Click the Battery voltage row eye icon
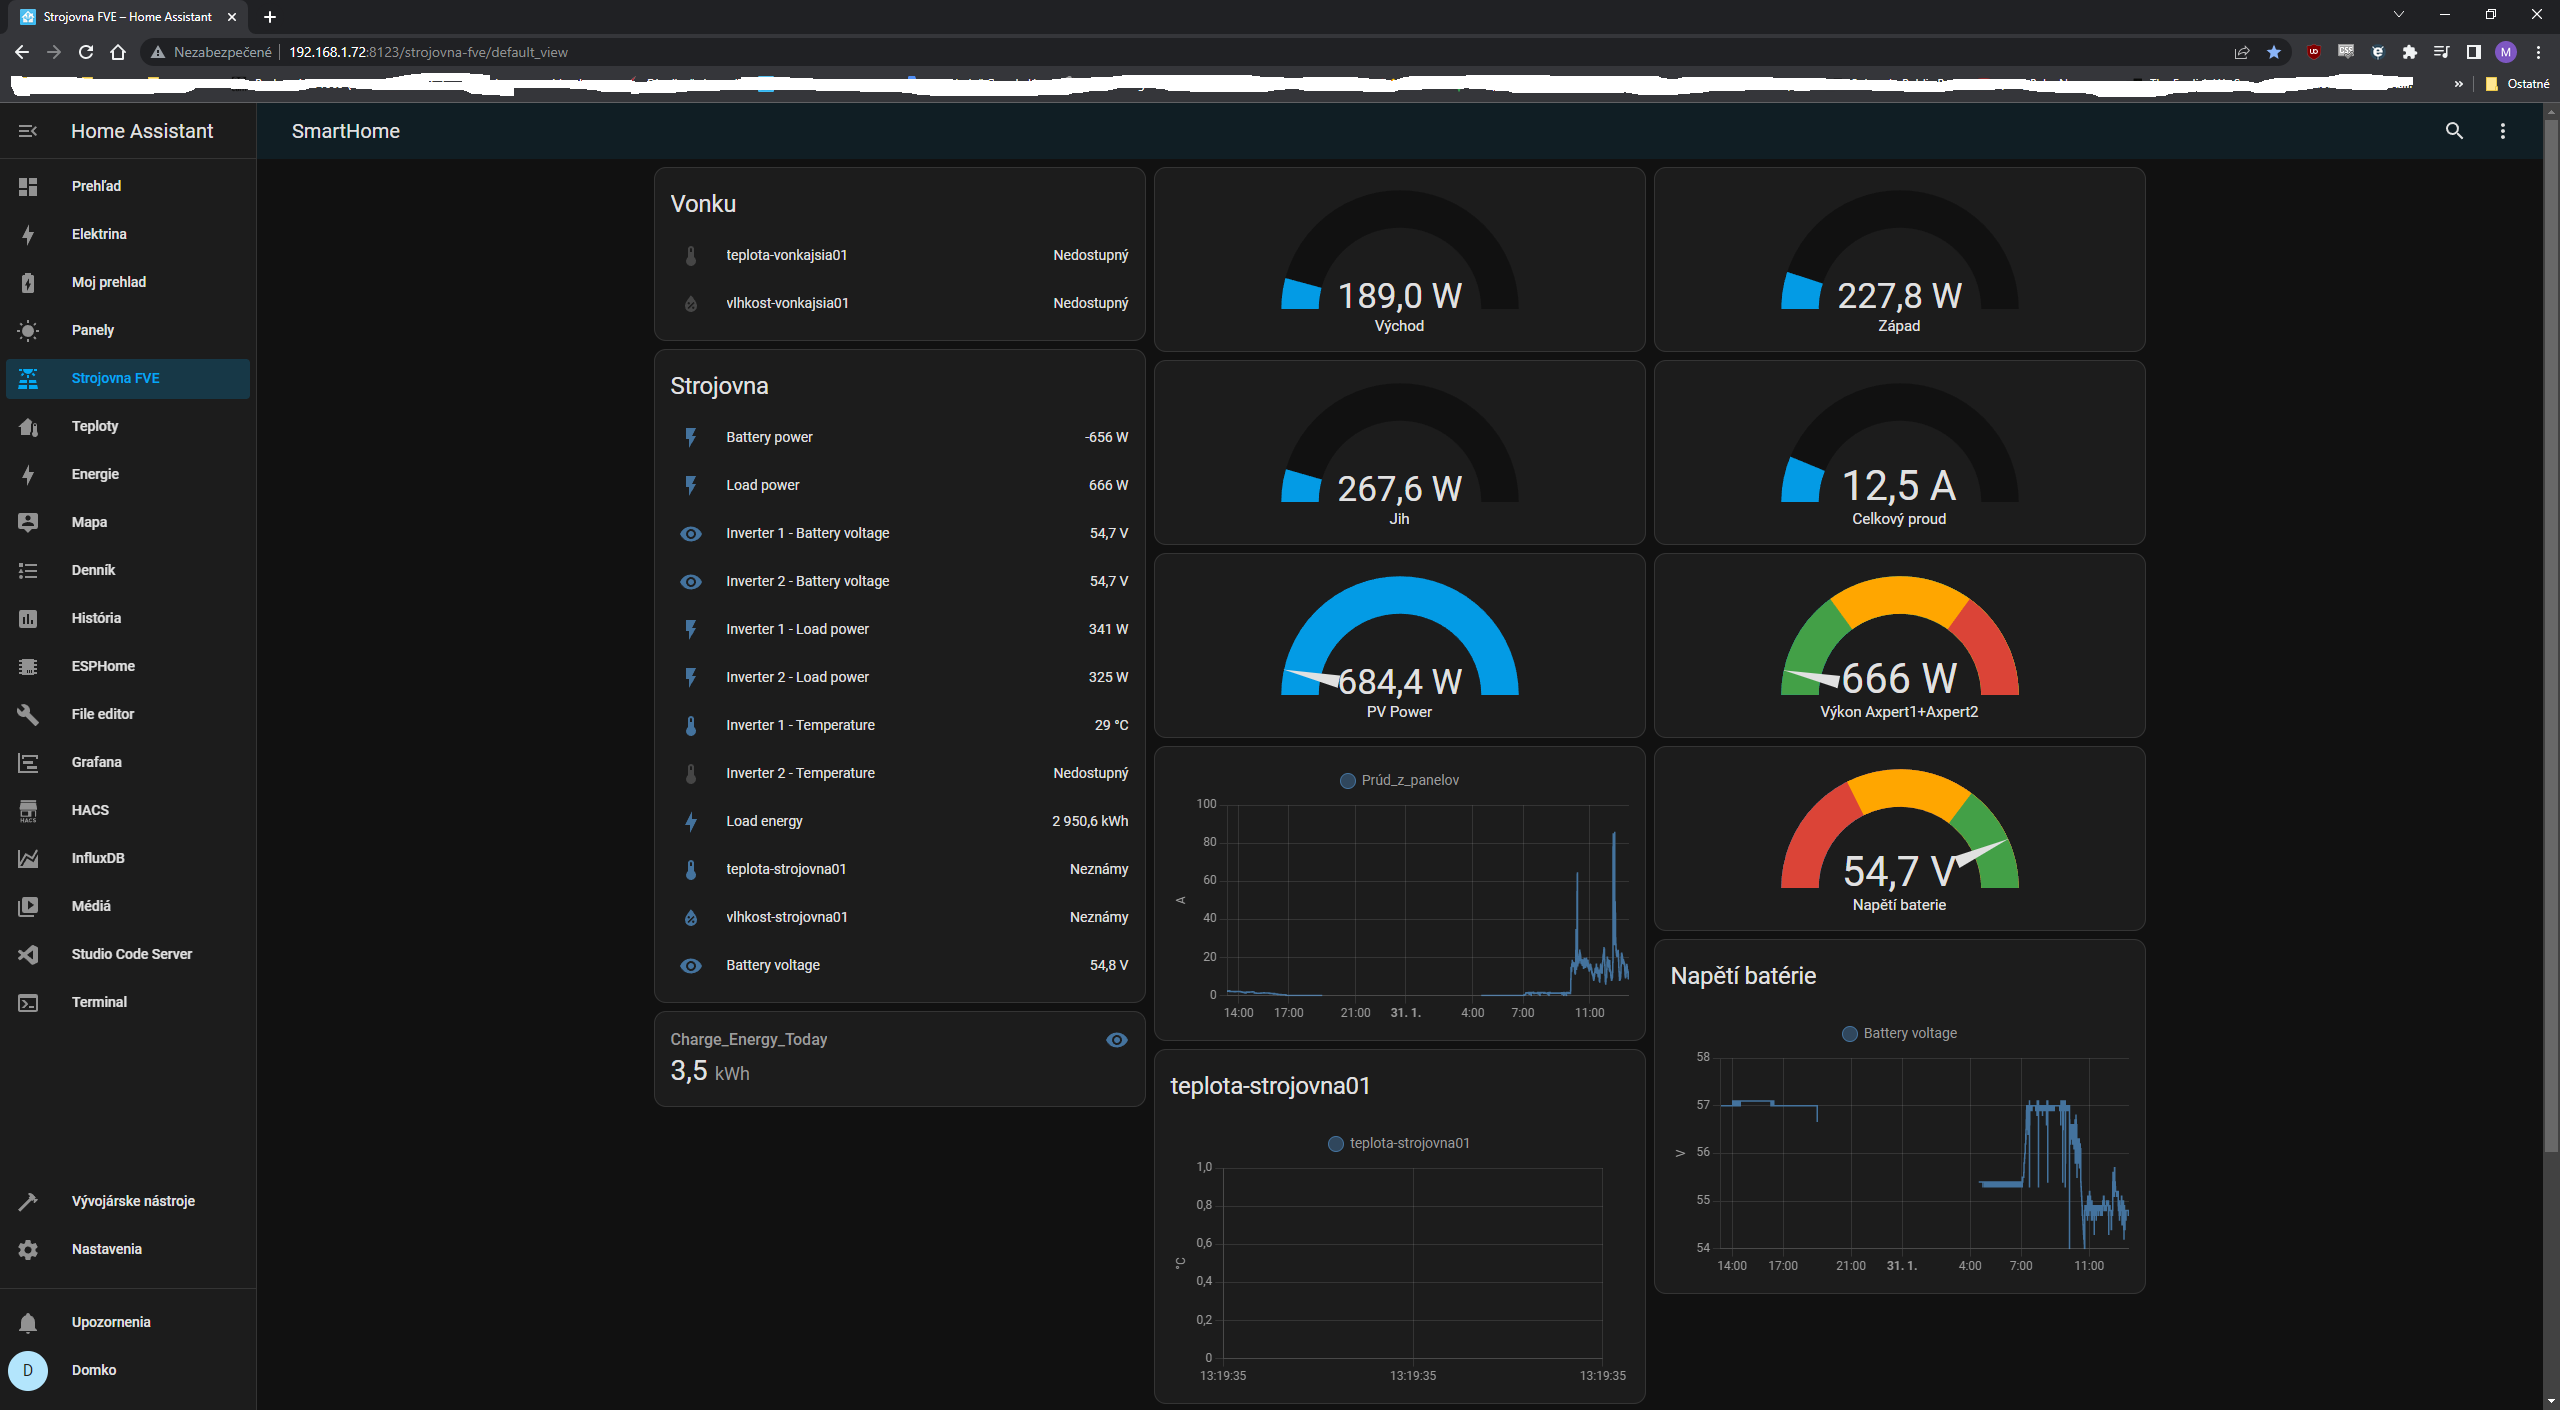This screenshot has width=2560, height=1410. pos(690,966)
